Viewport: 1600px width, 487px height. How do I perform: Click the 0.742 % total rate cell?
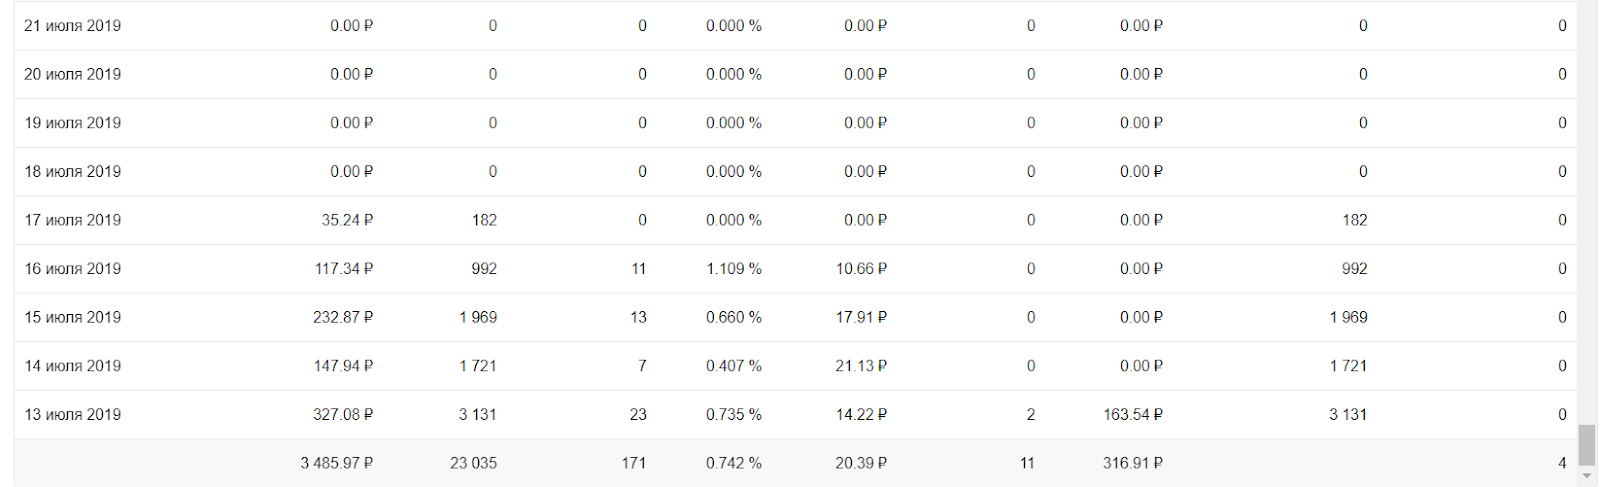pyautogui.click(x=733, y=463)
